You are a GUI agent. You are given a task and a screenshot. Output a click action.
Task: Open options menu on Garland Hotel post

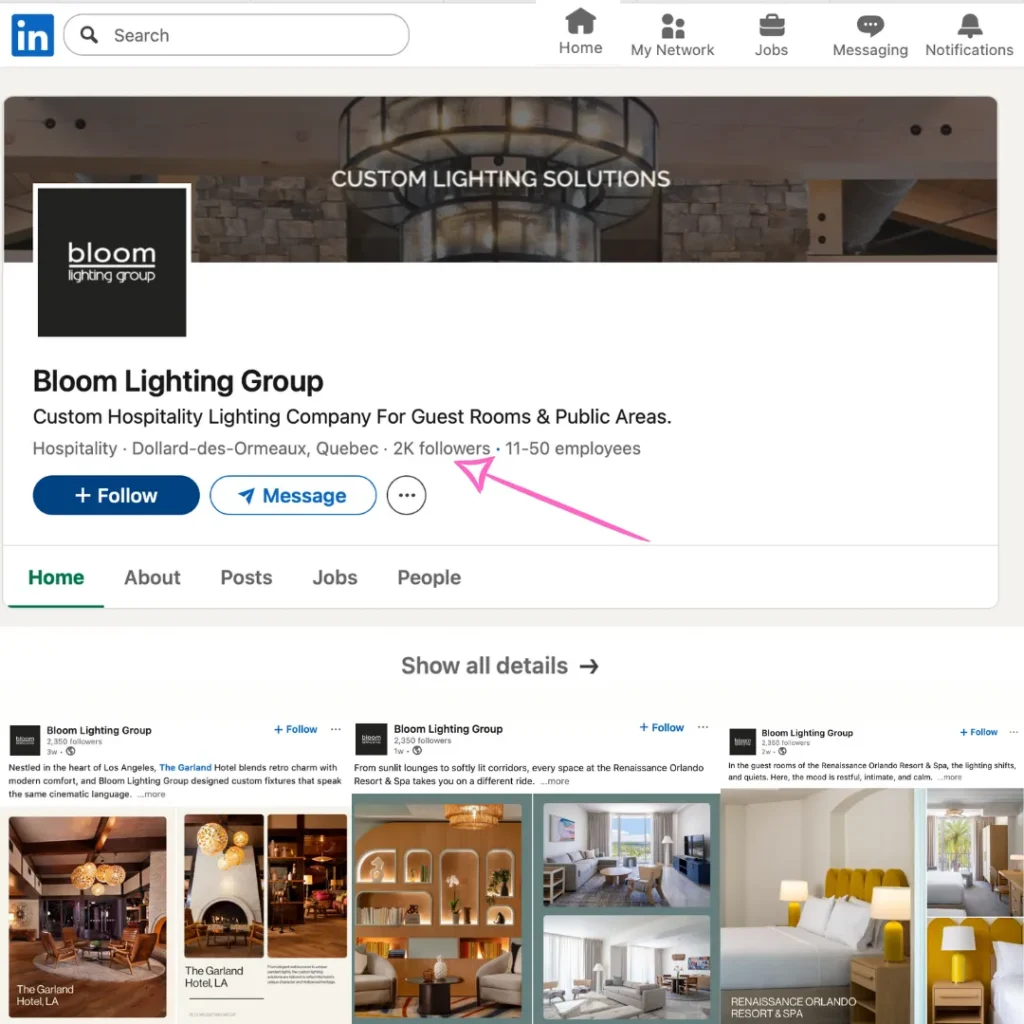(x=336, y=729)
